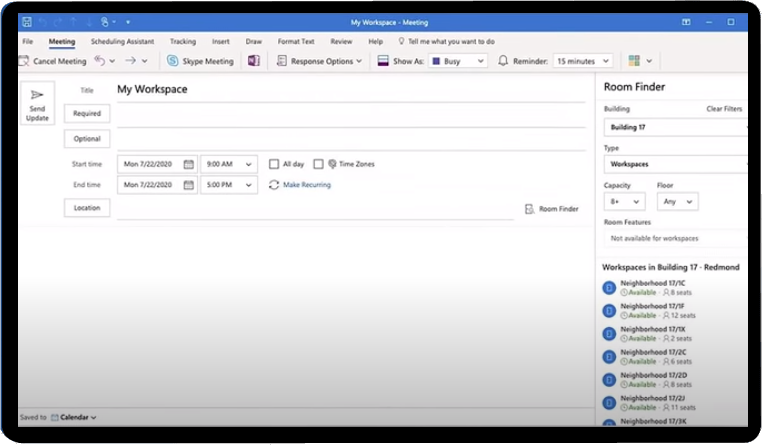
Task: Expand the reply arrow dropdown
Action: point(112,61)
